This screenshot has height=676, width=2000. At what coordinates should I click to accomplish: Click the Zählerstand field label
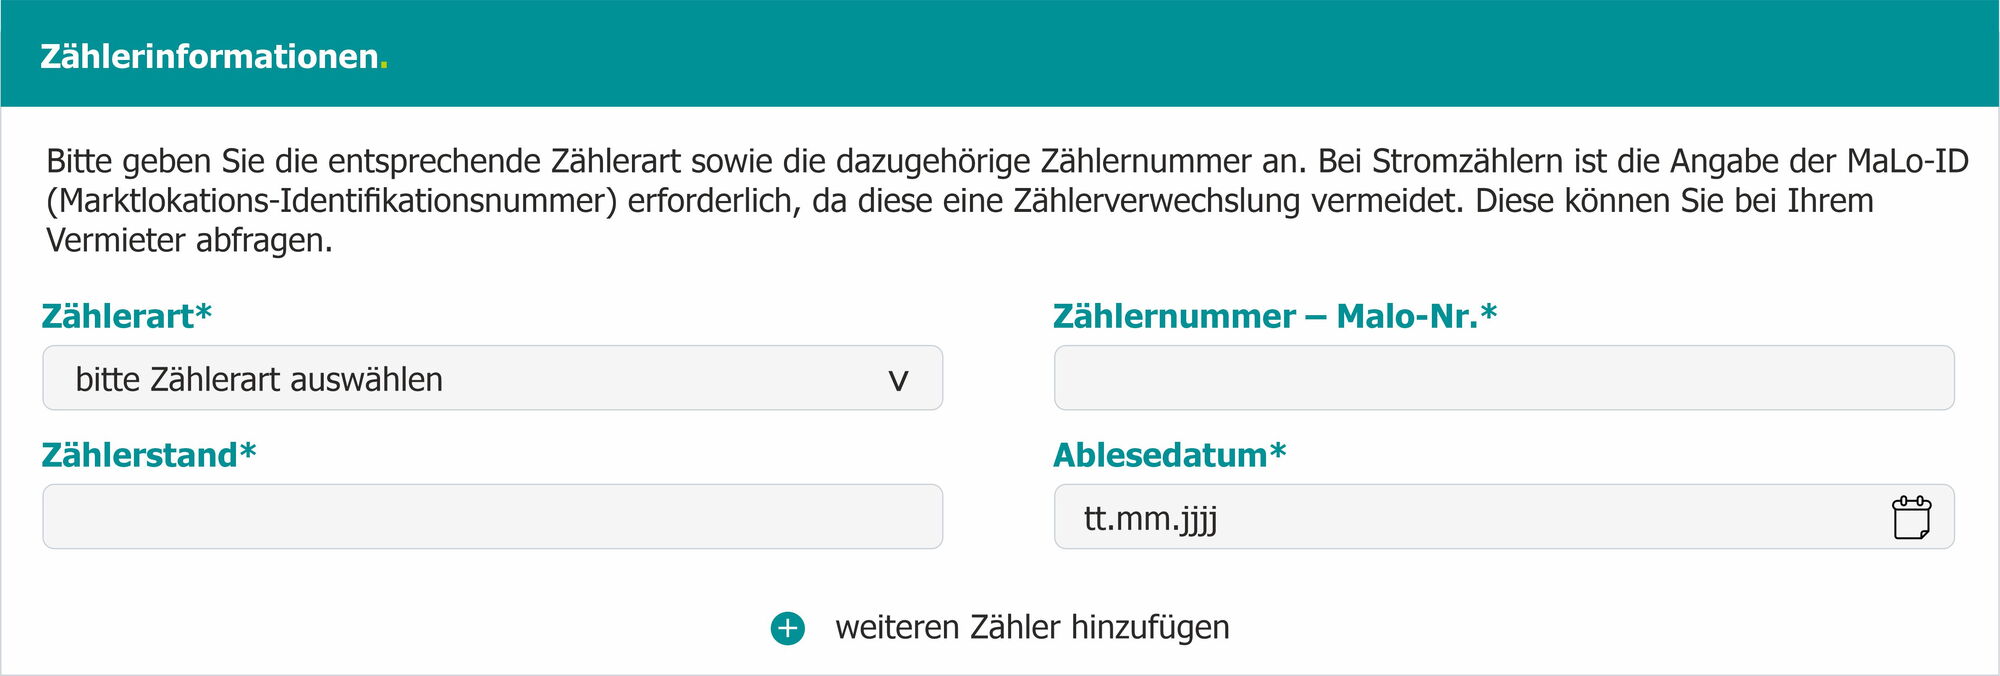(149, 455)
